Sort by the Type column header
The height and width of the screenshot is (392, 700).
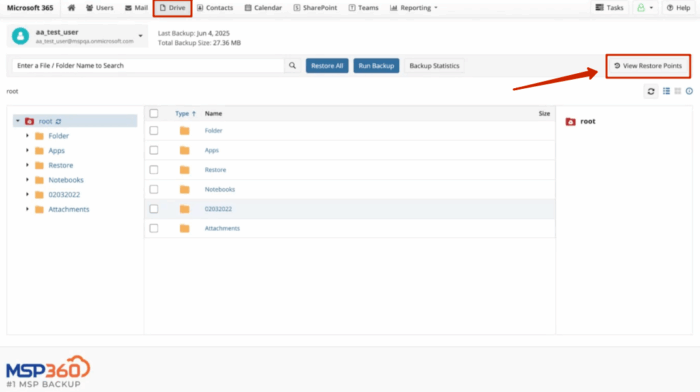[185, 113]
